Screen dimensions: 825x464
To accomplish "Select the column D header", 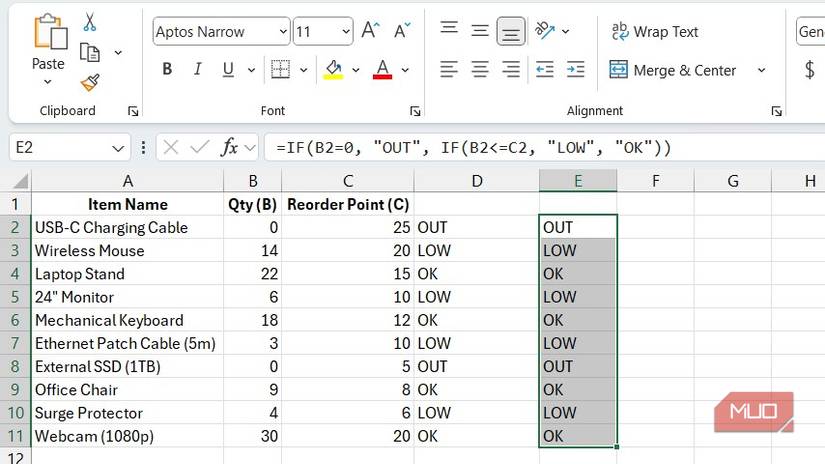I will 477,181.
